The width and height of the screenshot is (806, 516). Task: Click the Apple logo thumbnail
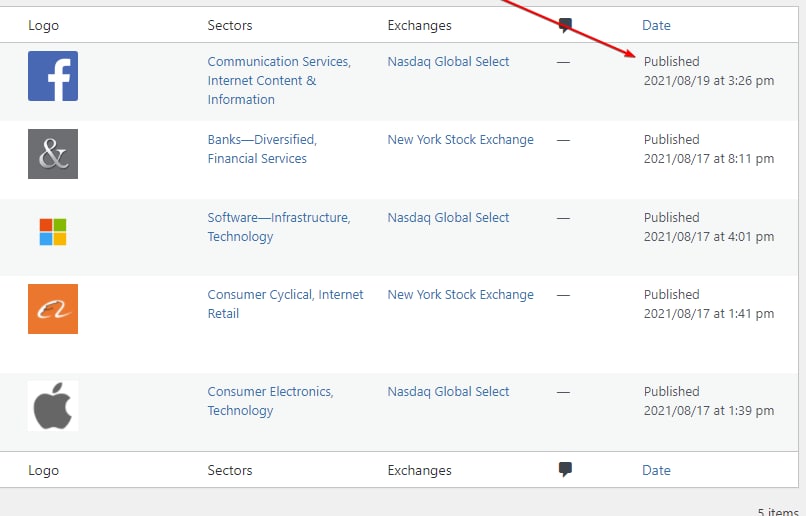point(53,406)
